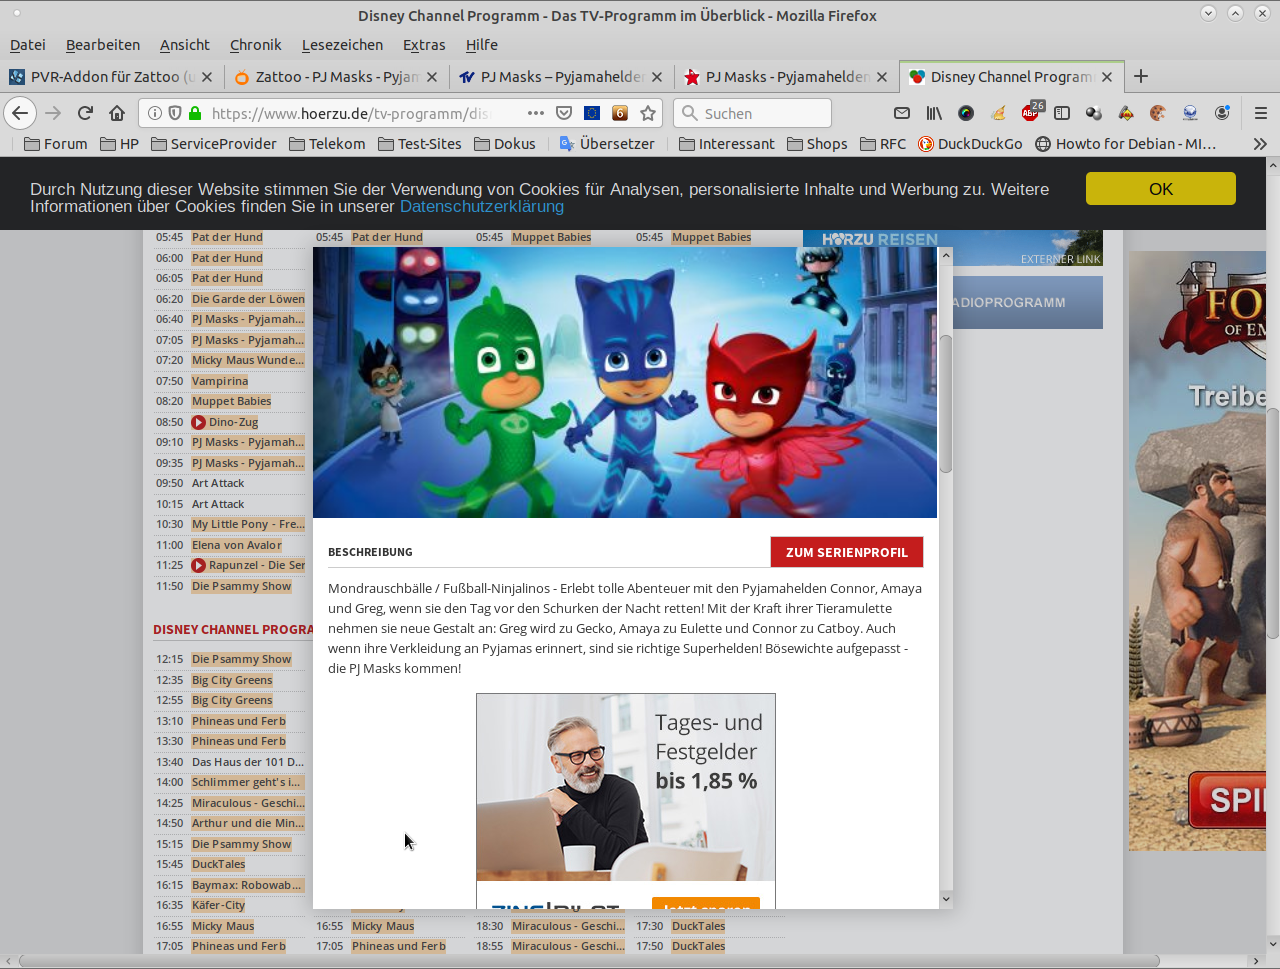Open the Interessant bookmarks folder
This screenshot has width=1280, height=969.
(727, 144)
